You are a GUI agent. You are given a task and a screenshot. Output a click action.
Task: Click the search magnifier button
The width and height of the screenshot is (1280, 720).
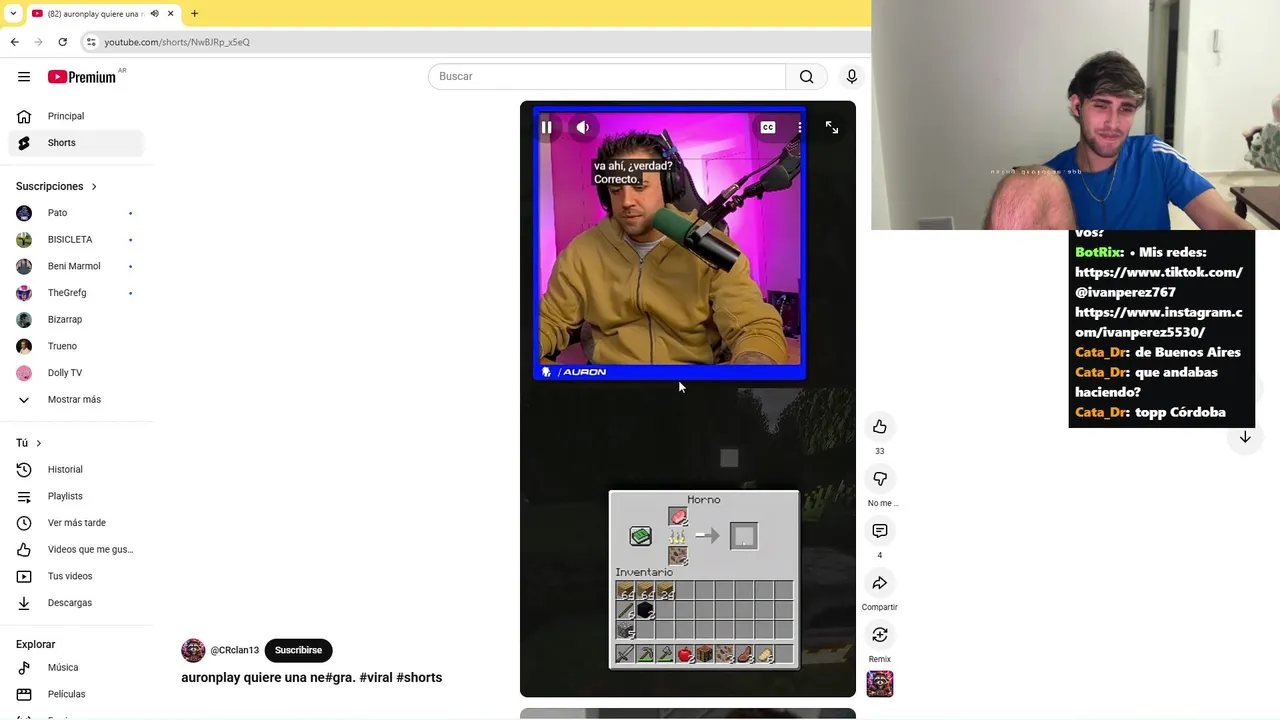[x=807, y=77]
